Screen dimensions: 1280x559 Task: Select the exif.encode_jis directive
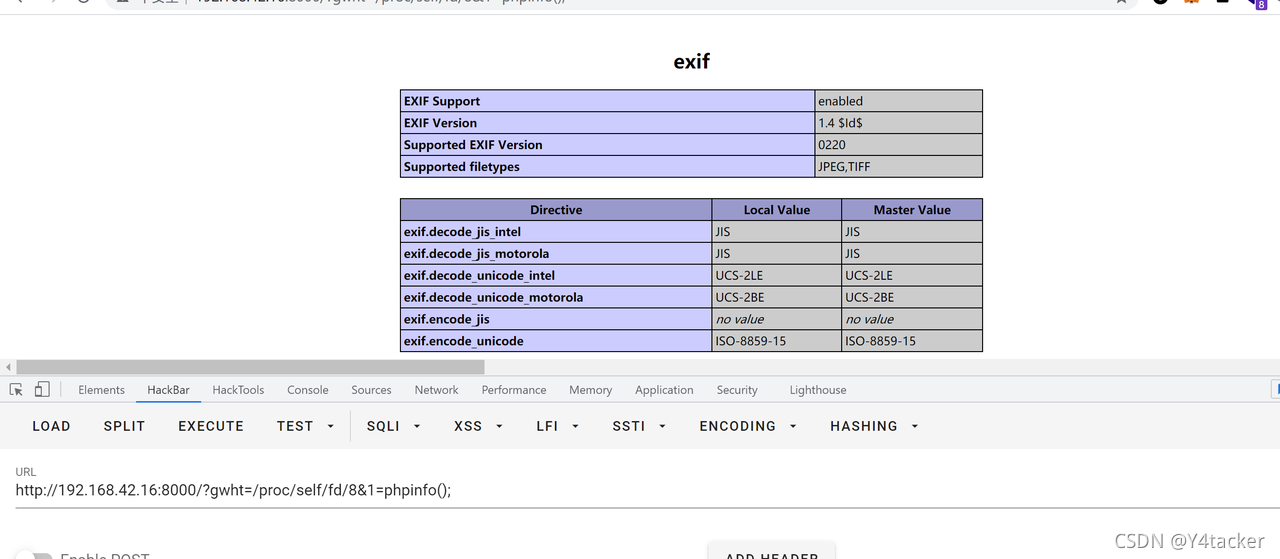[x=447, y=320]
